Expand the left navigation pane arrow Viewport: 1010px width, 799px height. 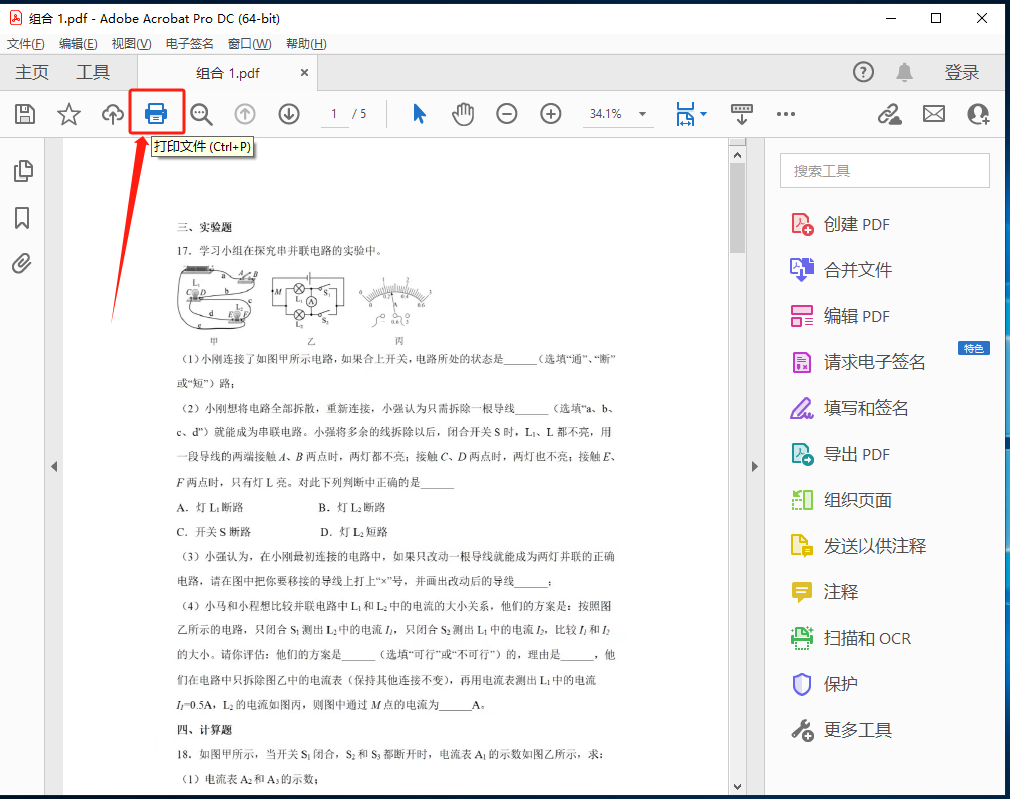tap(54, 466)
